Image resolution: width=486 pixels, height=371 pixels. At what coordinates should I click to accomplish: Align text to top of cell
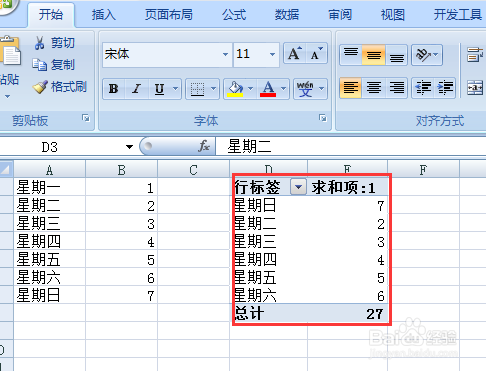click(x=351, y=54)
